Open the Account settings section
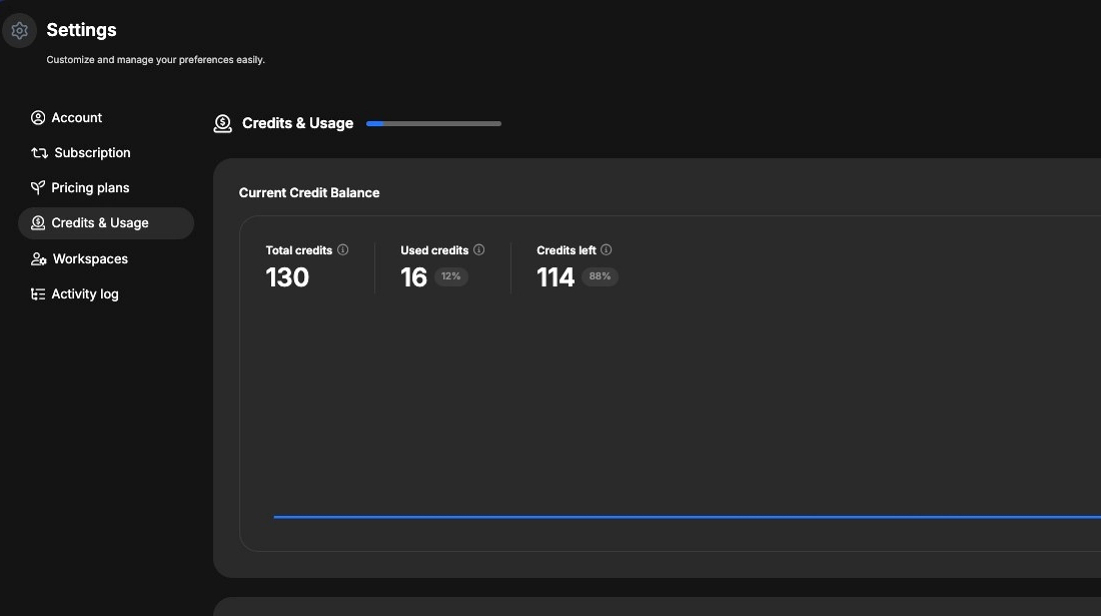This screenshot has width=1101, height=616. [77, 118]
